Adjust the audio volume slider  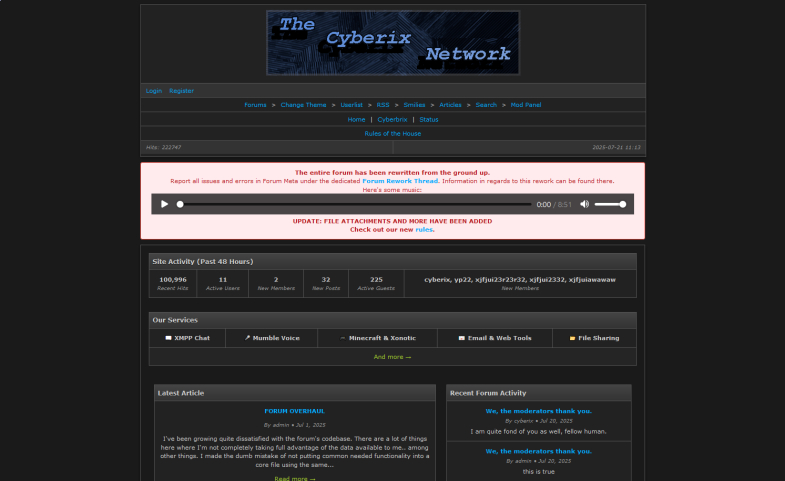610,204
